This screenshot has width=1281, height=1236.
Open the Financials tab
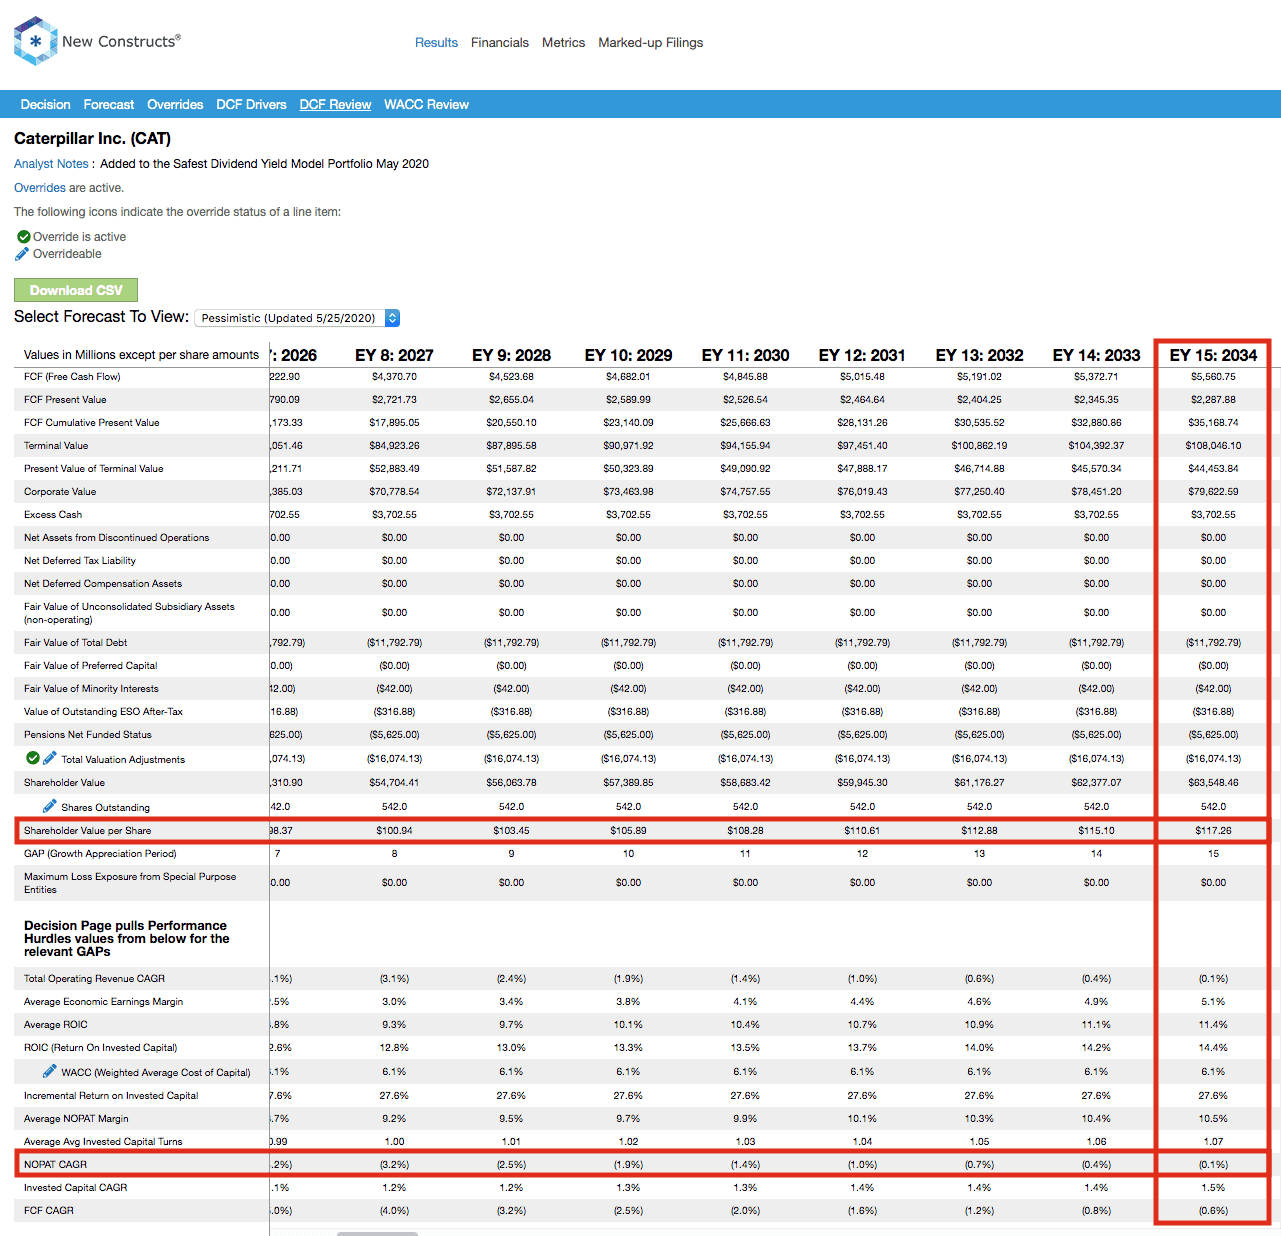coord(500,43)
